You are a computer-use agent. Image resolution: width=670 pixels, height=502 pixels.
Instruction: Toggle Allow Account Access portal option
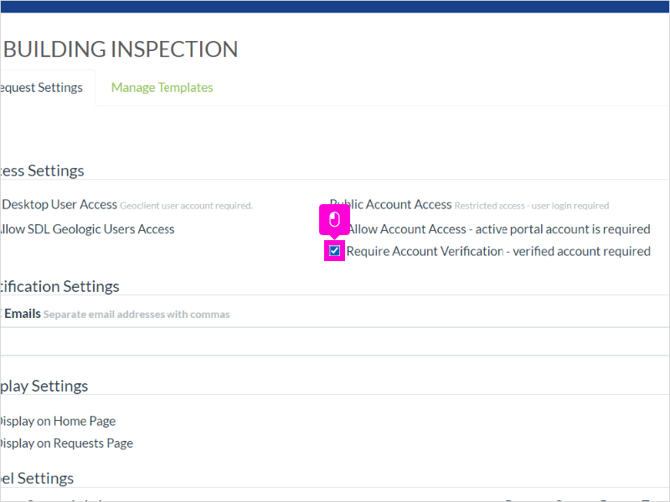click(498, 229)
